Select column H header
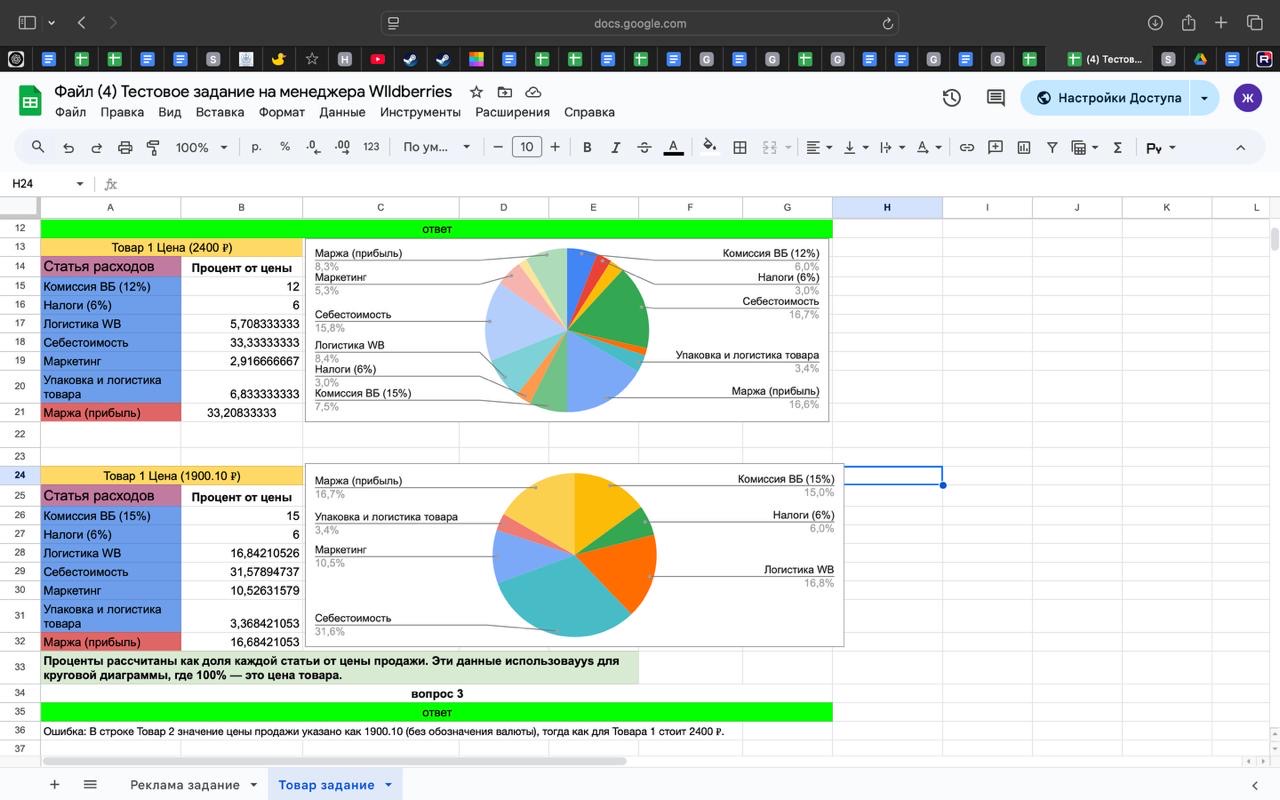The width and height of the screenshot is (1280, 800). [x=887, y=207]
